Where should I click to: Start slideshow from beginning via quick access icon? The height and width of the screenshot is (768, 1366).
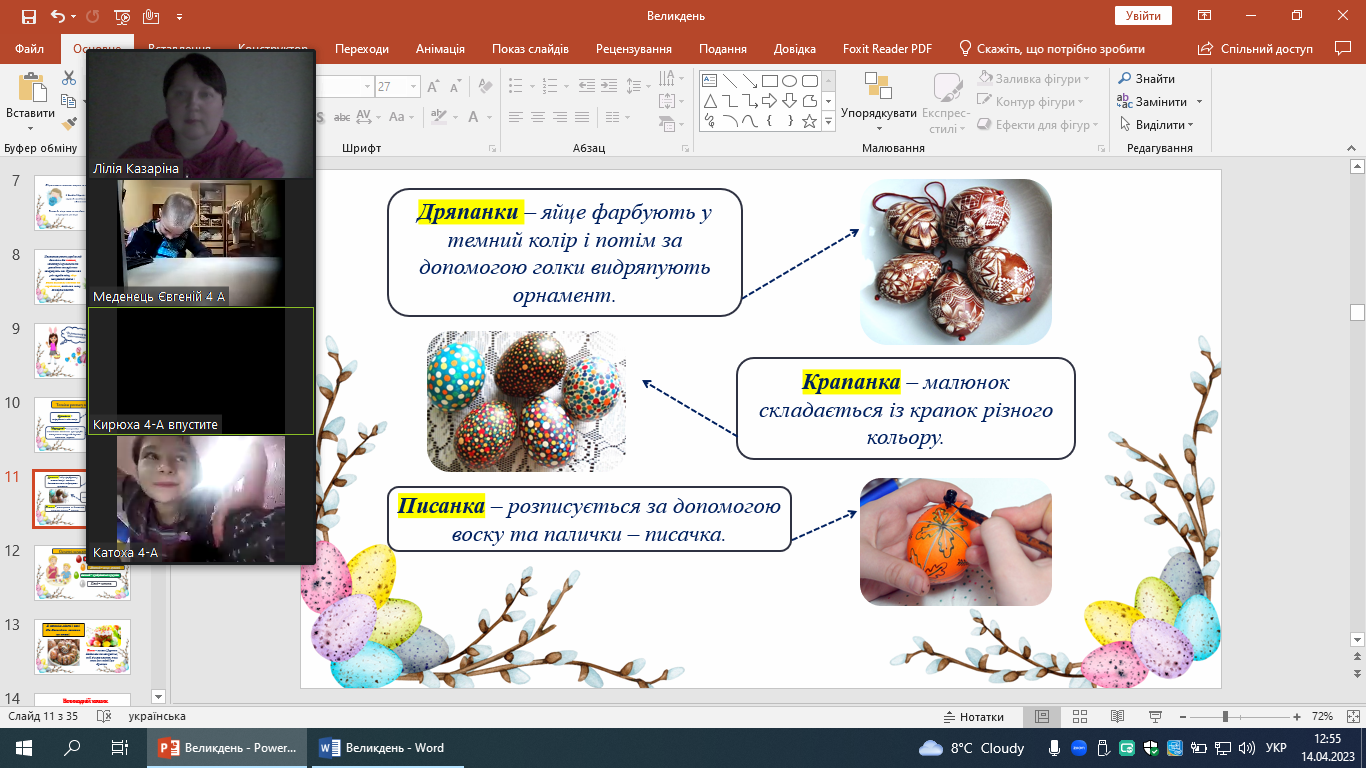tap(122, 16)
